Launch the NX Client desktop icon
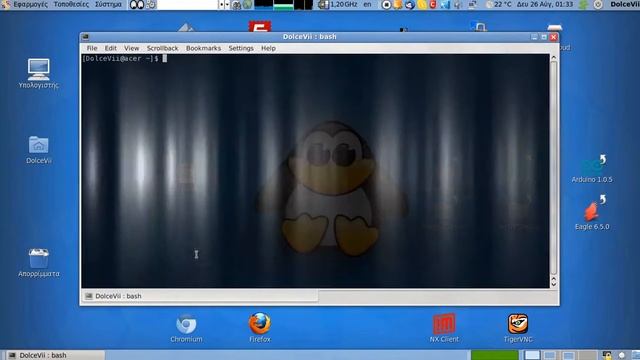640x360 pixels. [x=444, y=328]
